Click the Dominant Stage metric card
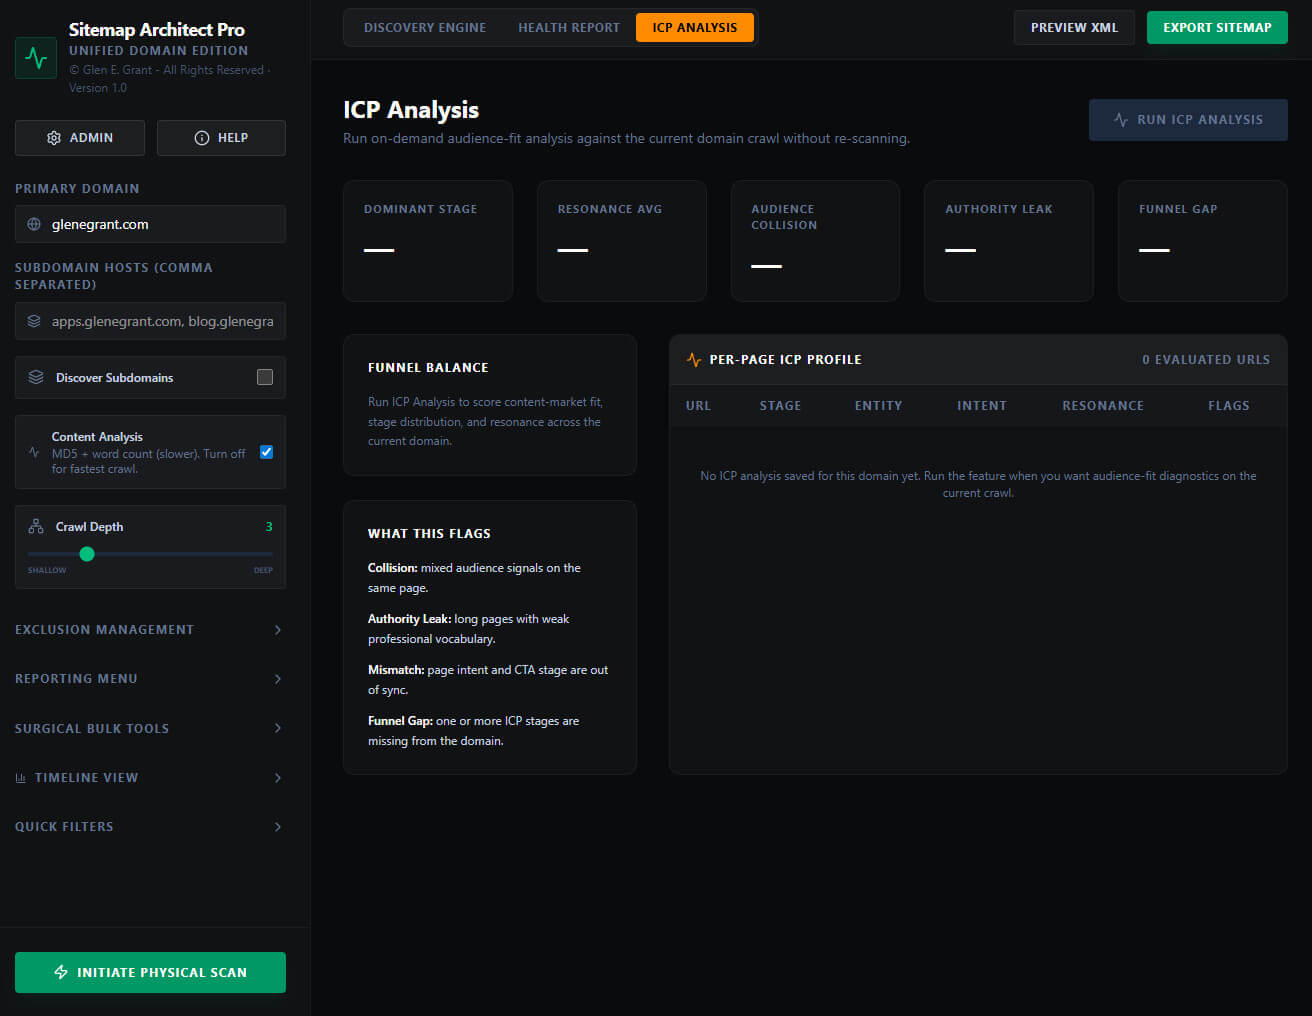Viewport: 1312px width, 1016px height. click(428, 241)
